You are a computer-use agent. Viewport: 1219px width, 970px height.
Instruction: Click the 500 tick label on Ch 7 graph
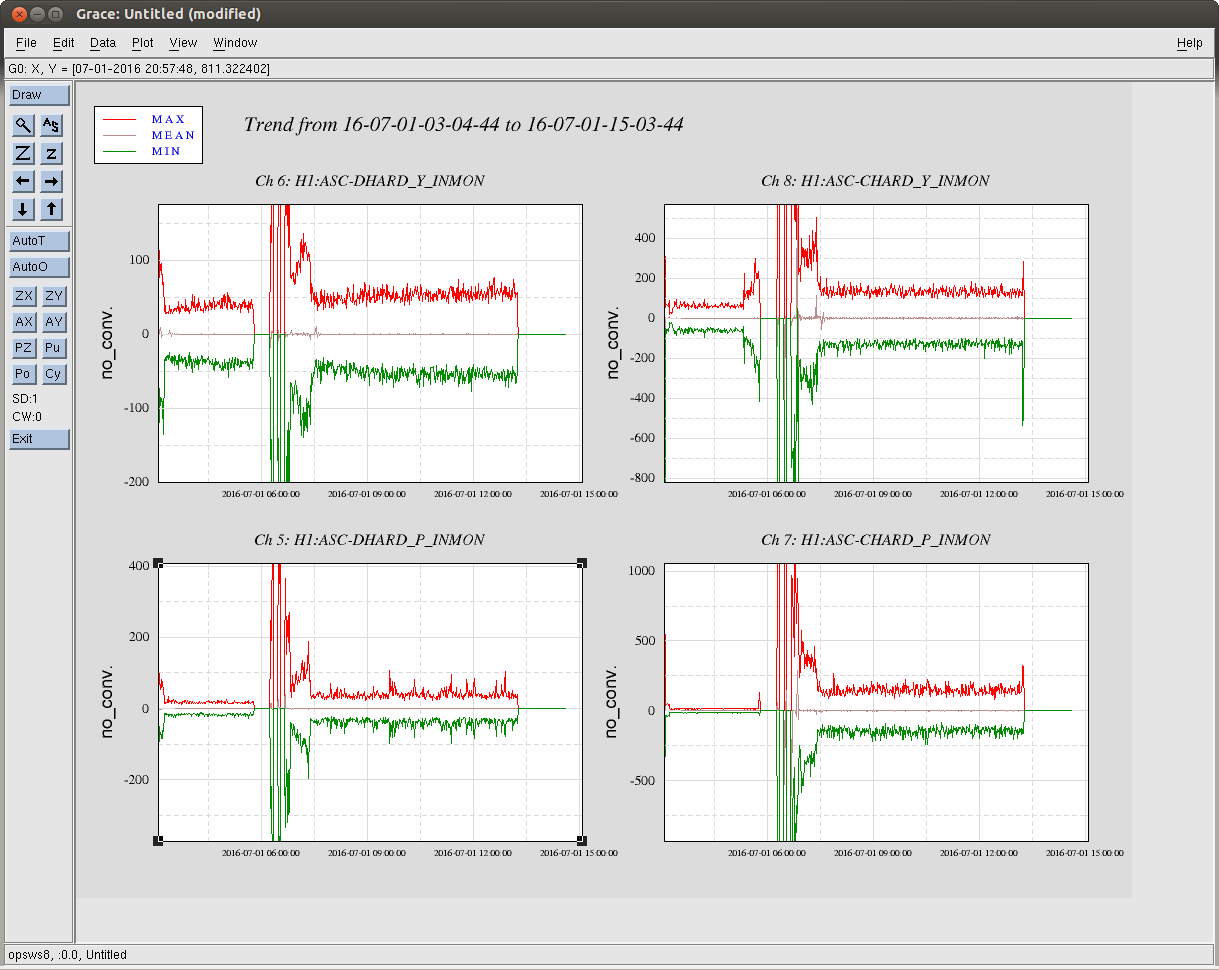click(x=645, y=640)
